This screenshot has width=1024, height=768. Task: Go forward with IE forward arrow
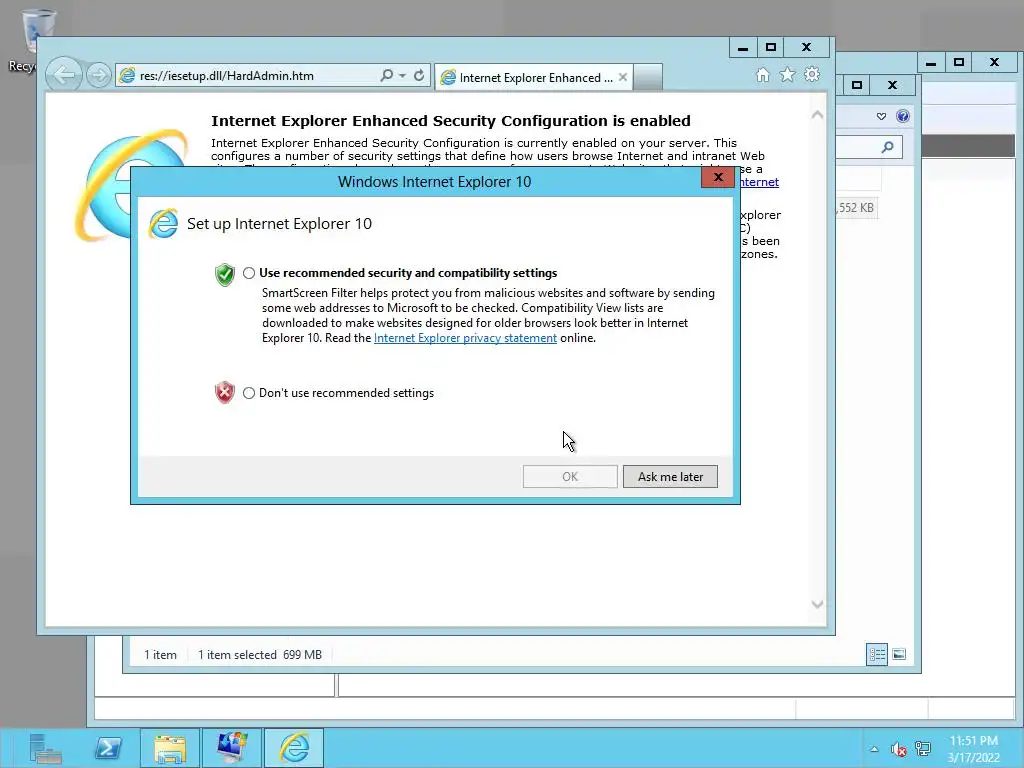click(99, 76)
